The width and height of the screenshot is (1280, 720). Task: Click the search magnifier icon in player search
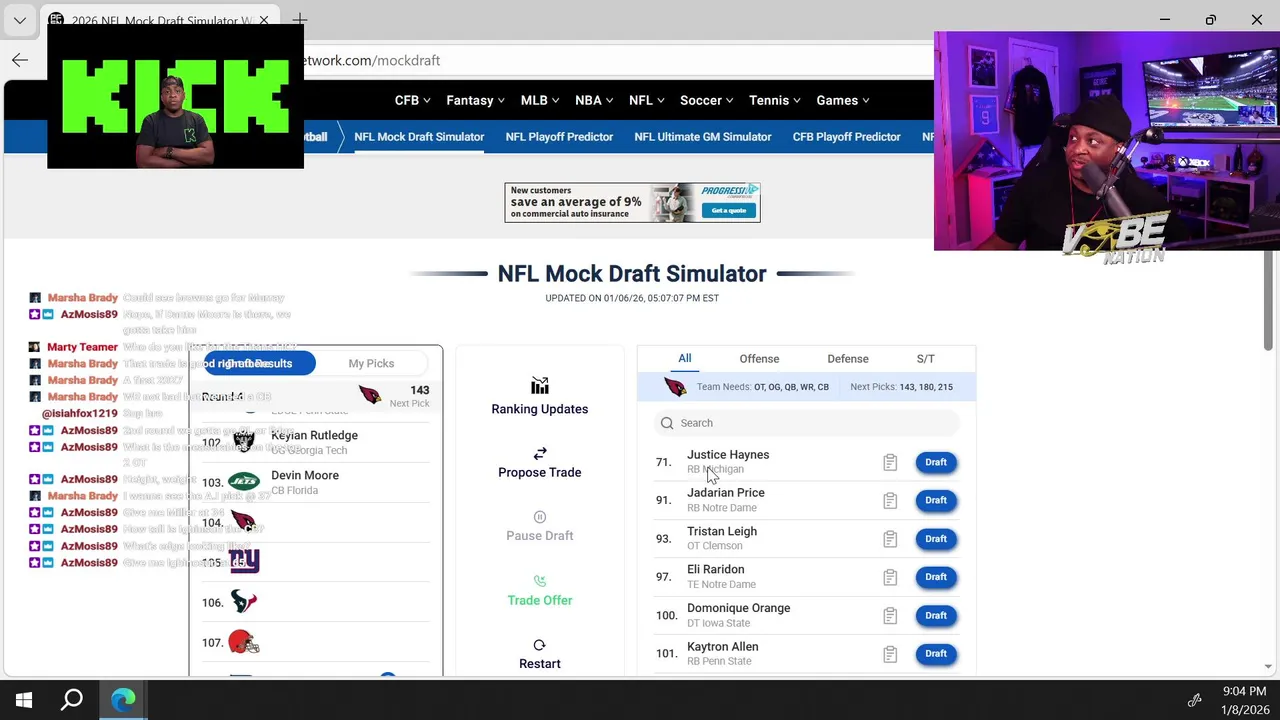[667, 423]
